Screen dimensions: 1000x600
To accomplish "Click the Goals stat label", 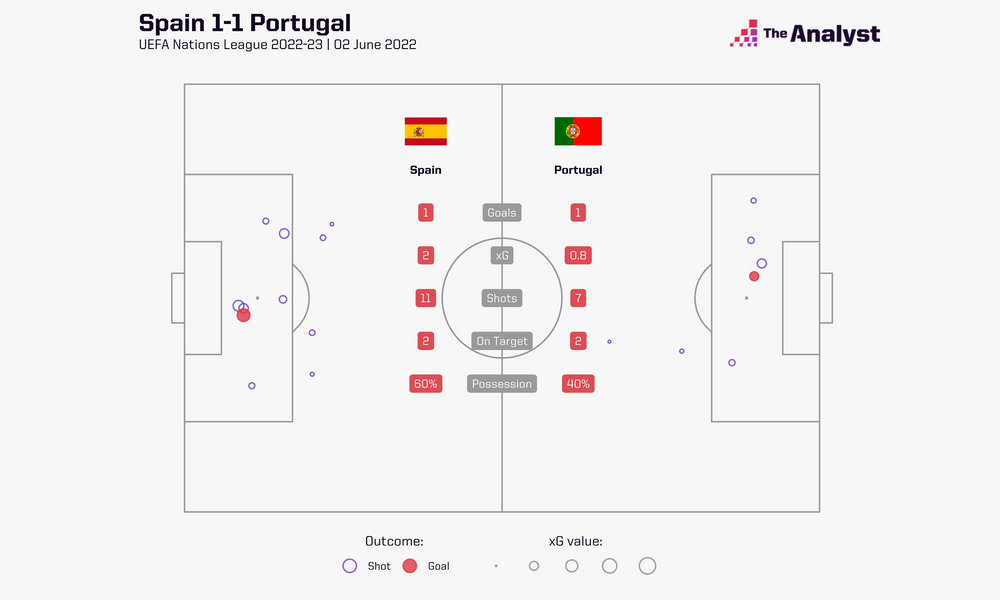I will point(502,212).
